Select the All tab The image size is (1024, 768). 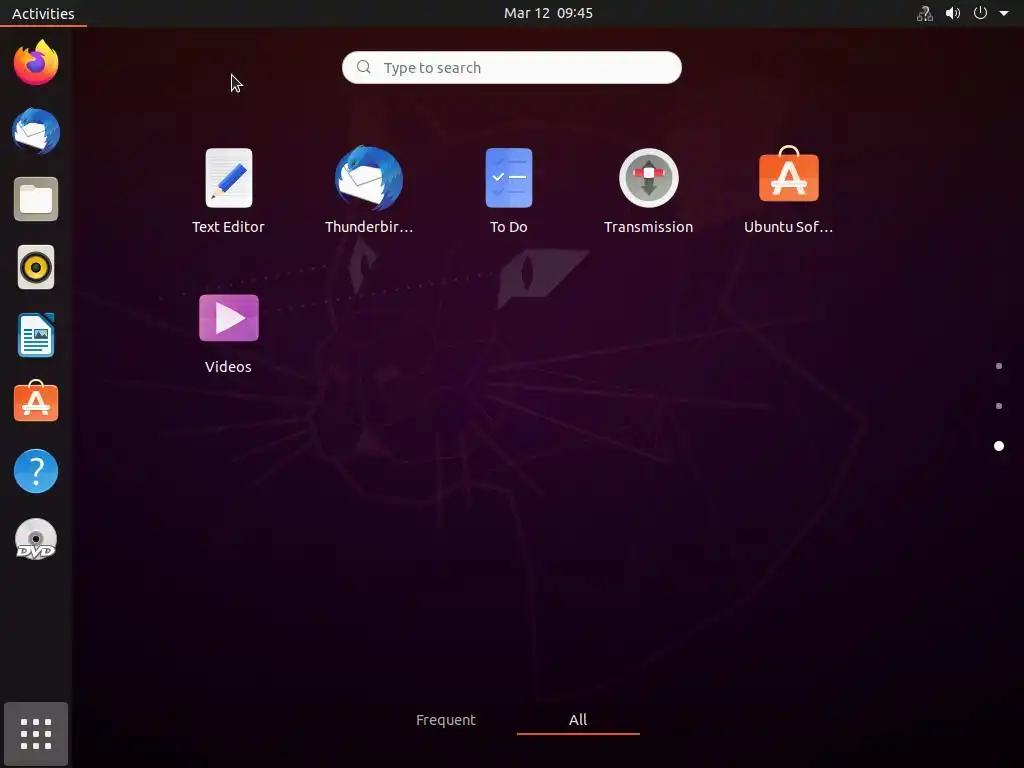click(578, 720)
